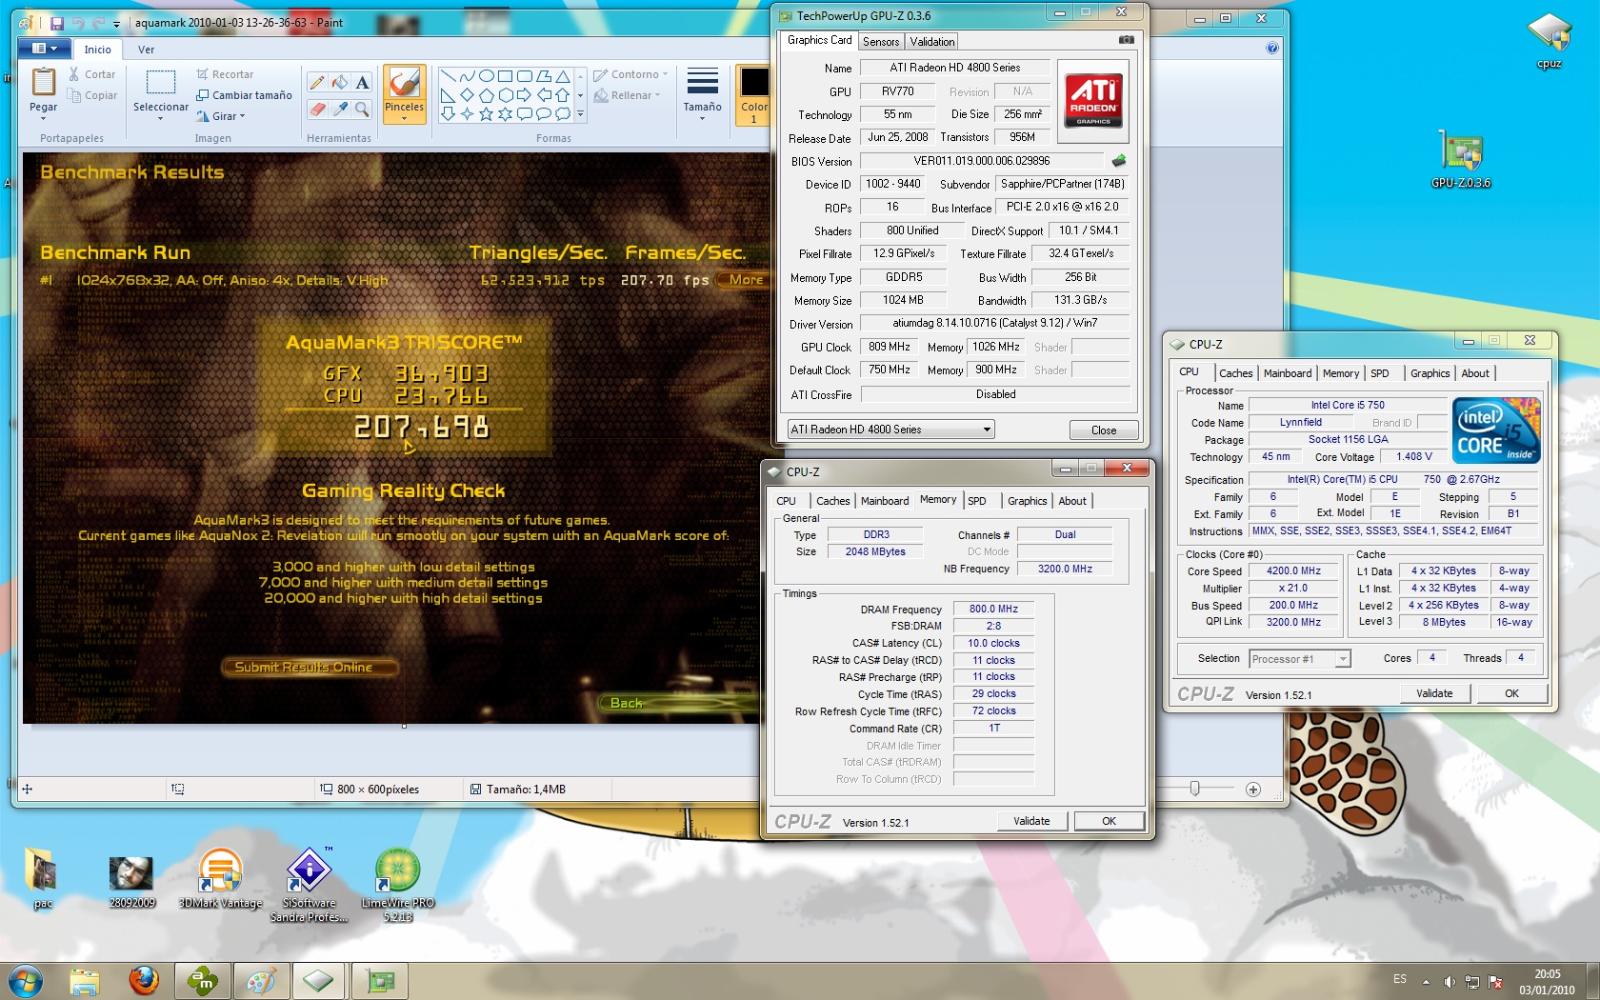Open the Contorno outline dropdown
This screenshot has height=1000, width=1600.
click(630, 74)
